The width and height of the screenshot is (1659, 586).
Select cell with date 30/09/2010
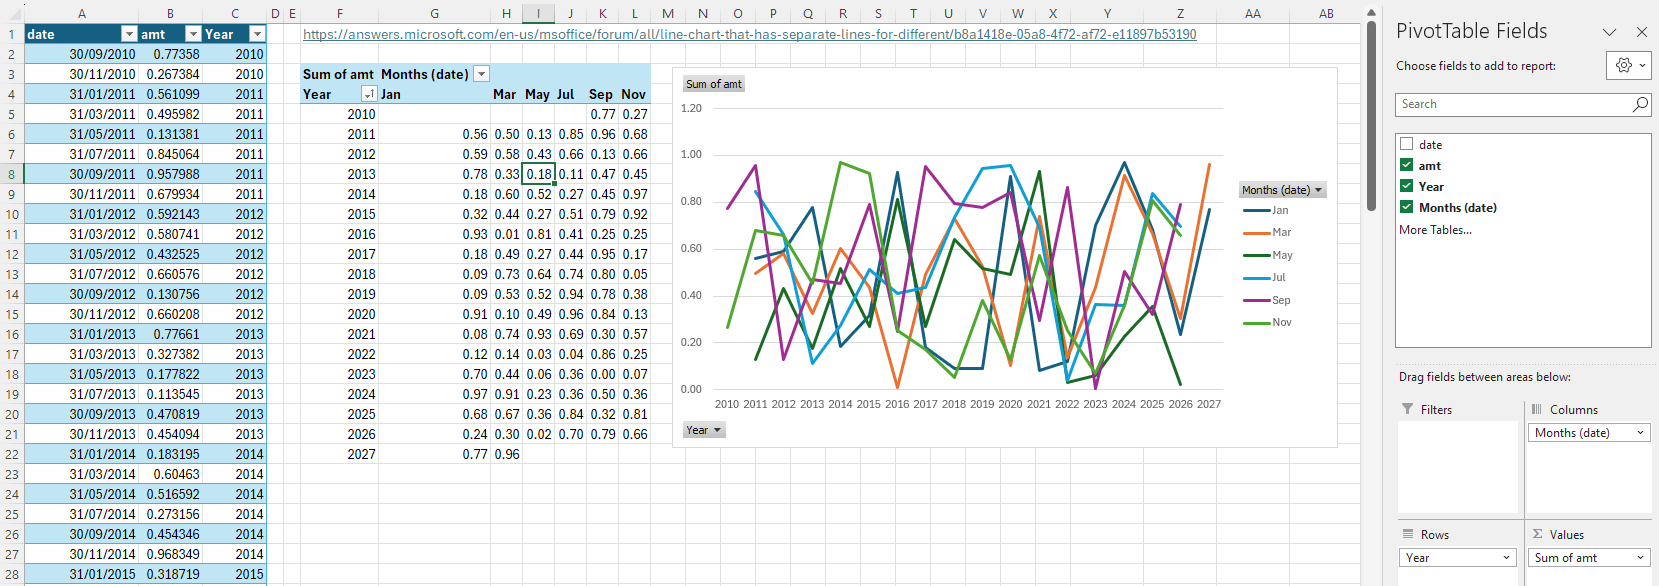point(81,54)
